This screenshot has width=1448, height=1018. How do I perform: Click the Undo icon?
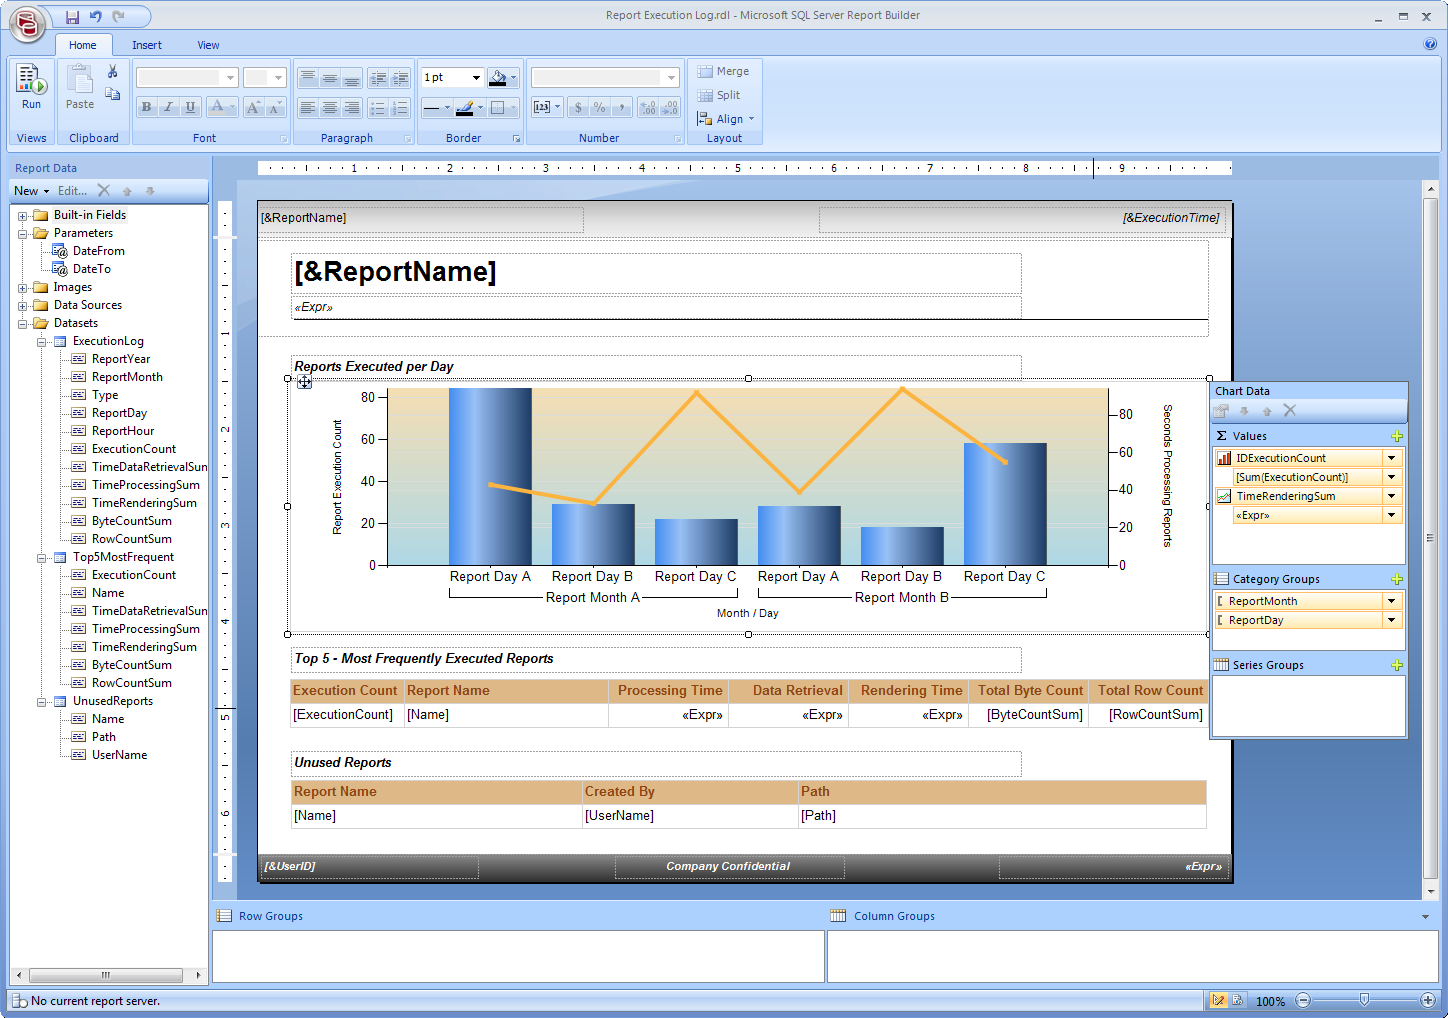coord(95,15)
